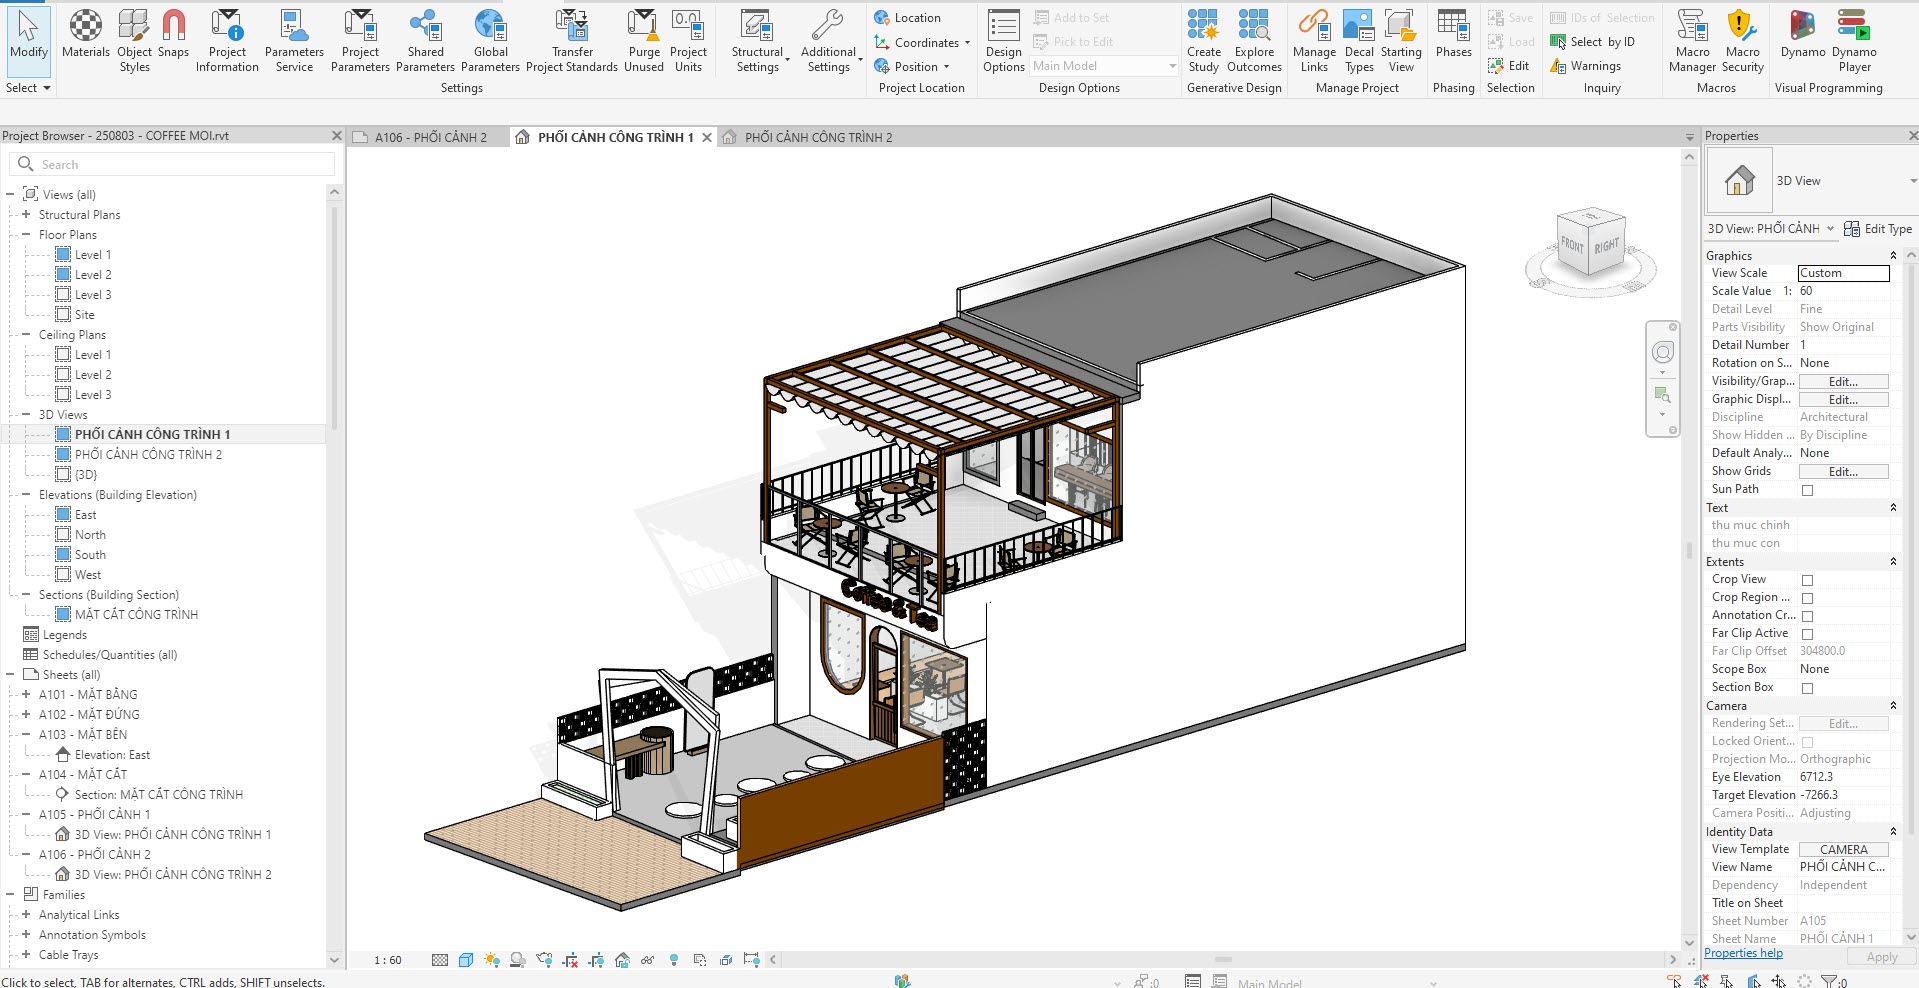Click the Properties panel scrollbar down arrow
This screenshot has height=988, width=1919.
coord(1912,937)
